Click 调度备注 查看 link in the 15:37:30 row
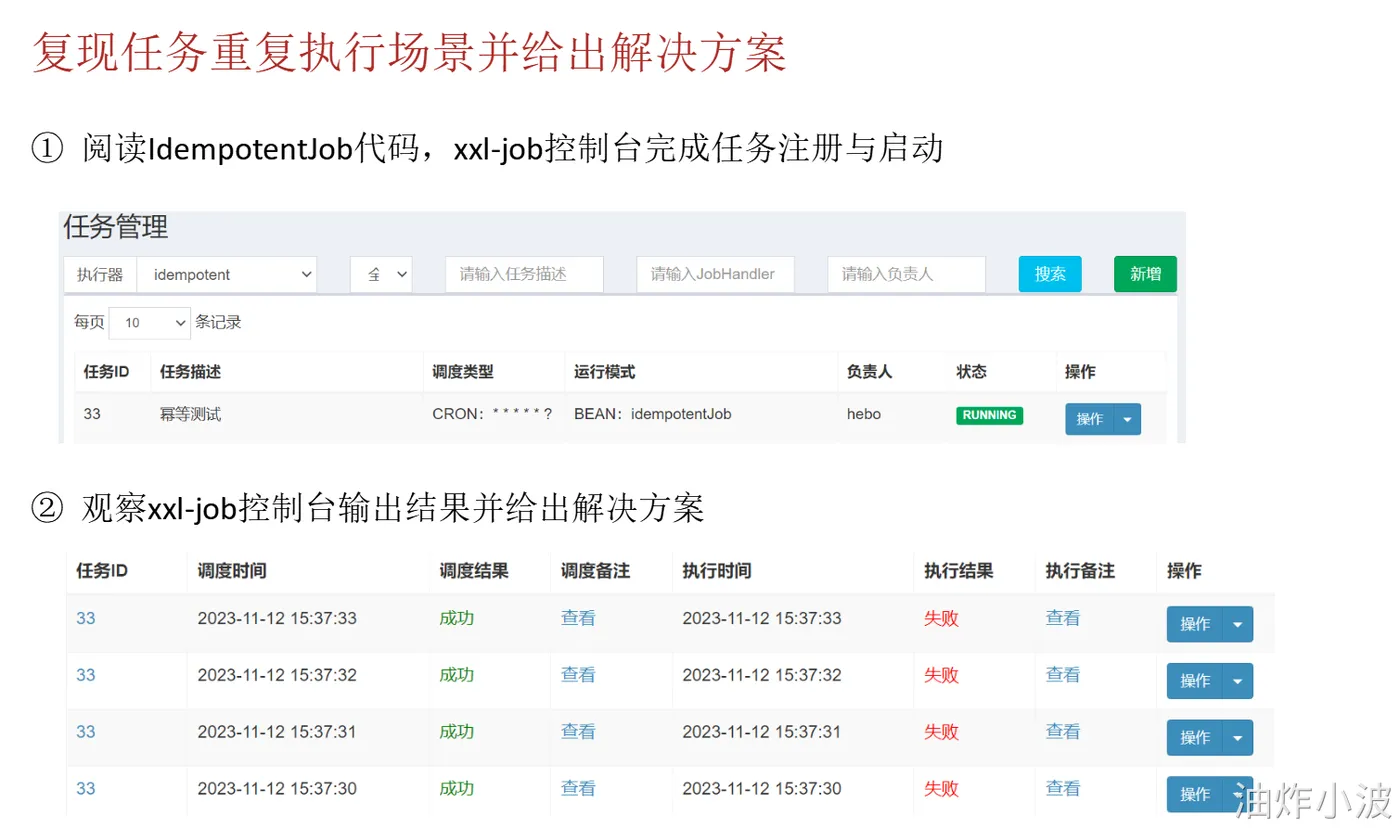Viewport: 1400px width, 828px height. tap(578, 789)
